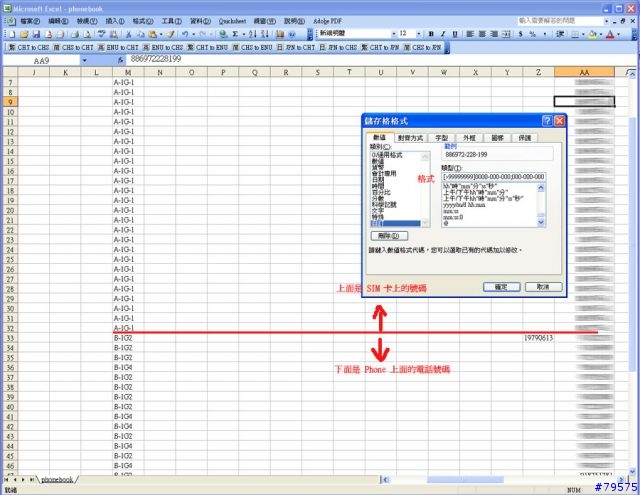Switch to the 對齊方式 tab
The width and height of the screenshot is (640, 495).
[409, 137]
